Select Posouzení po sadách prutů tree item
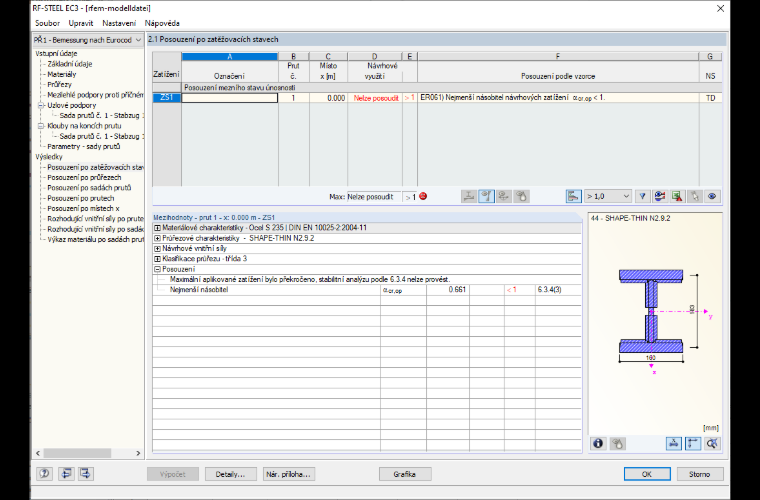 [x=89, y=188]
